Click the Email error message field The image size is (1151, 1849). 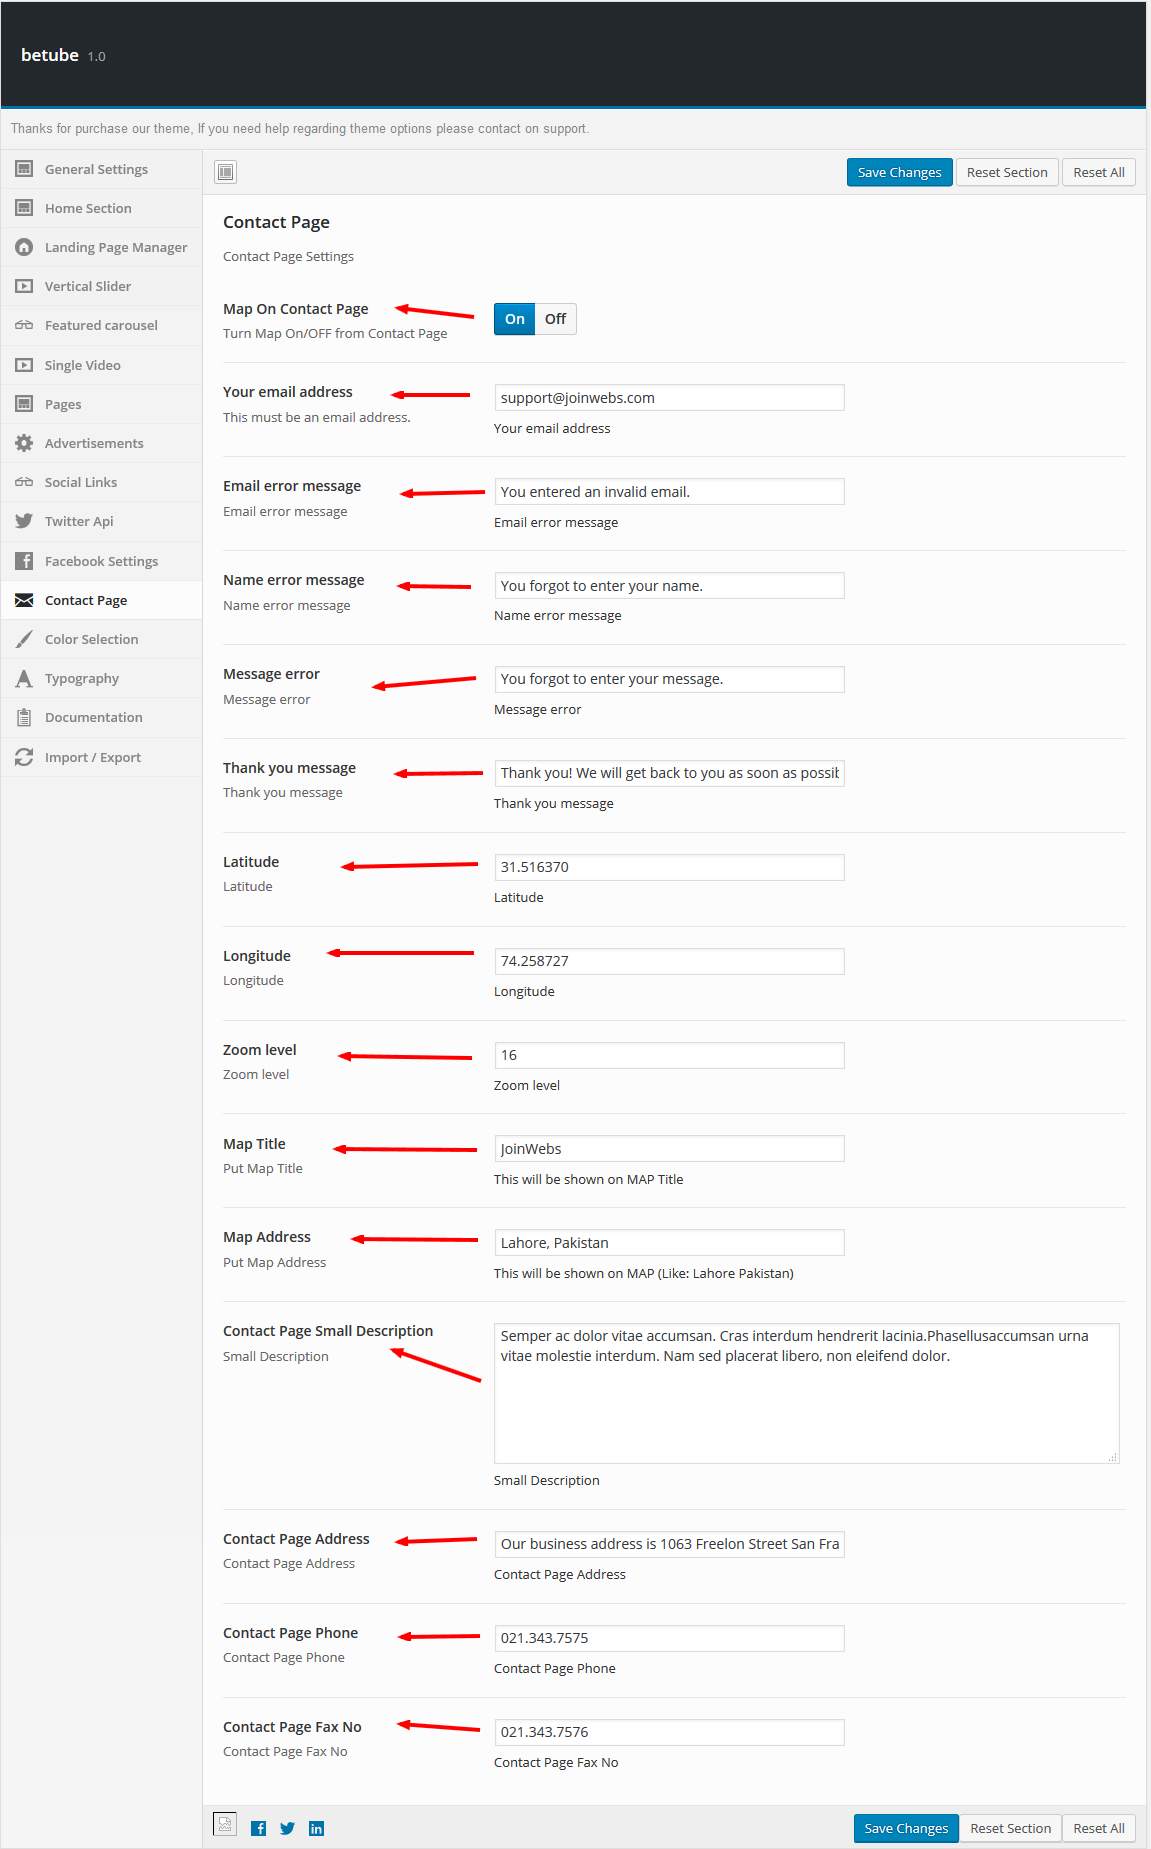tap(669, 491)
